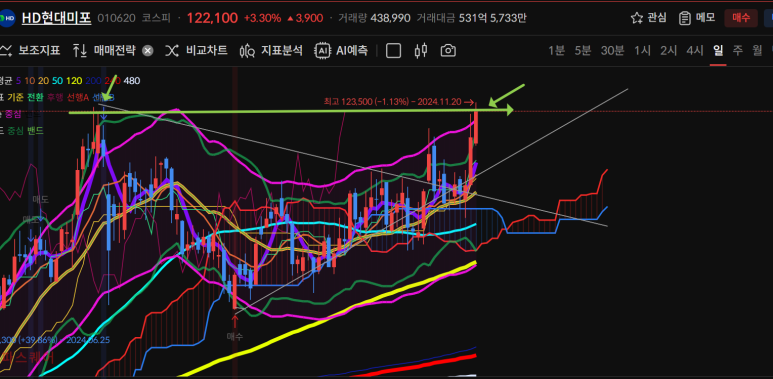Toggle the 선행A leading span legend
The width and height of the screenshot is (773, 379).
(x=77, y=98)
